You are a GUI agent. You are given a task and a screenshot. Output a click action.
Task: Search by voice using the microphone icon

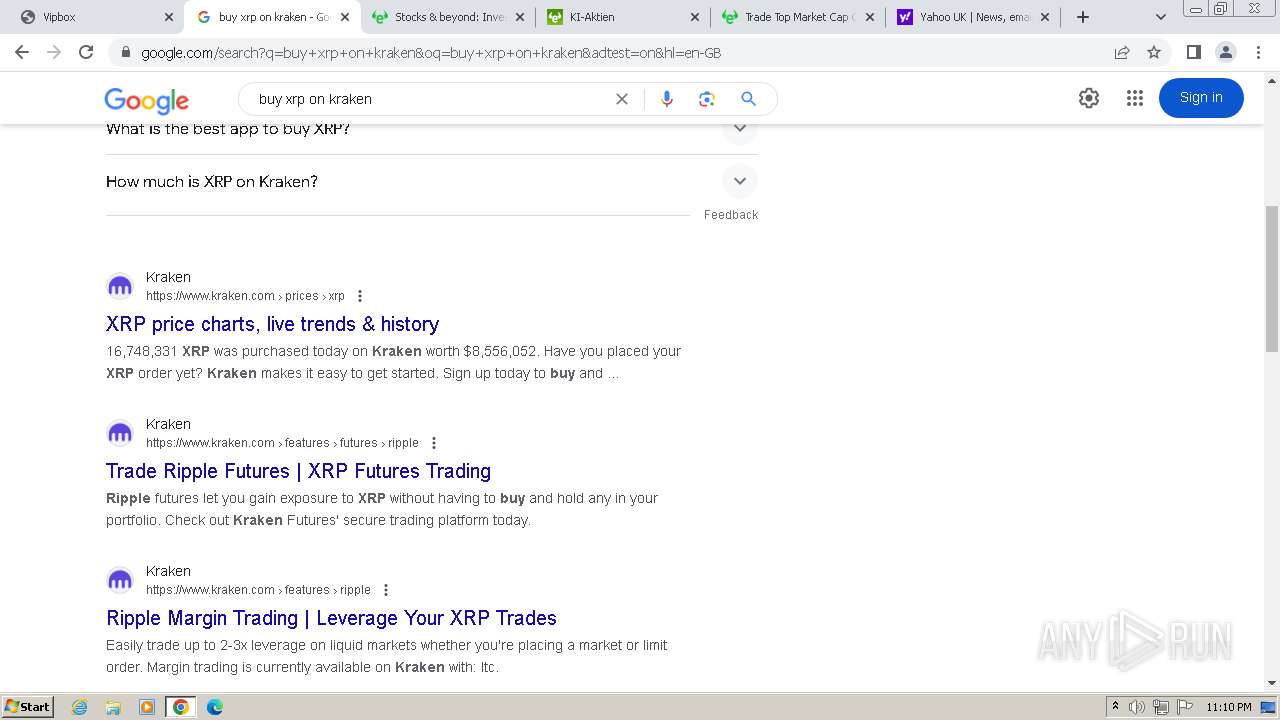[x=667, y=99]
